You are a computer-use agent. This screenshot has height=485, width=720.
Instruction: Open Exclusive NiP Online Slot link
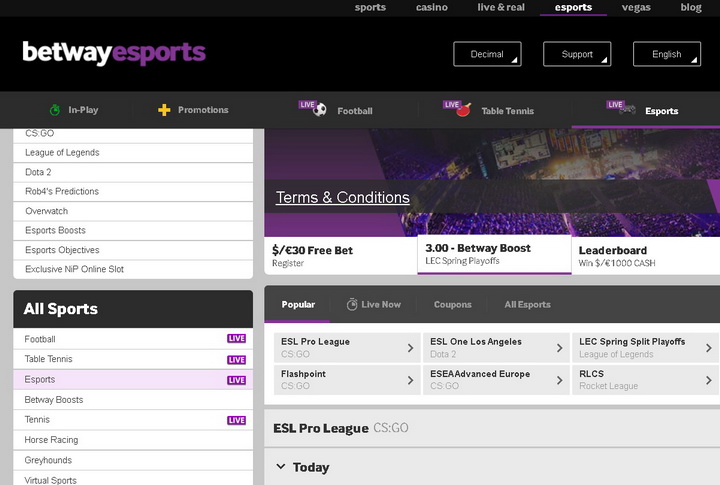(133, 269)
